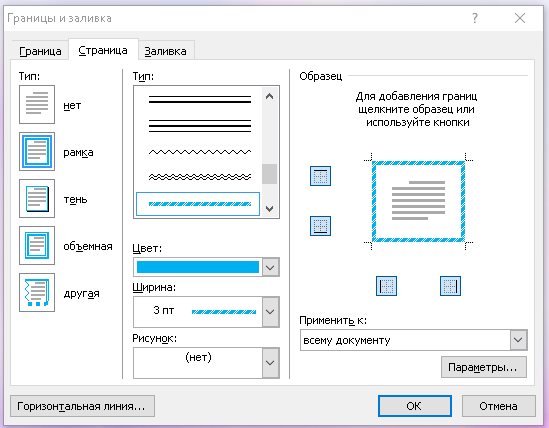Open the Рисунок art dropdown
Screen dimensions: 549x428
pyautogui.click(x=270, y=363)
